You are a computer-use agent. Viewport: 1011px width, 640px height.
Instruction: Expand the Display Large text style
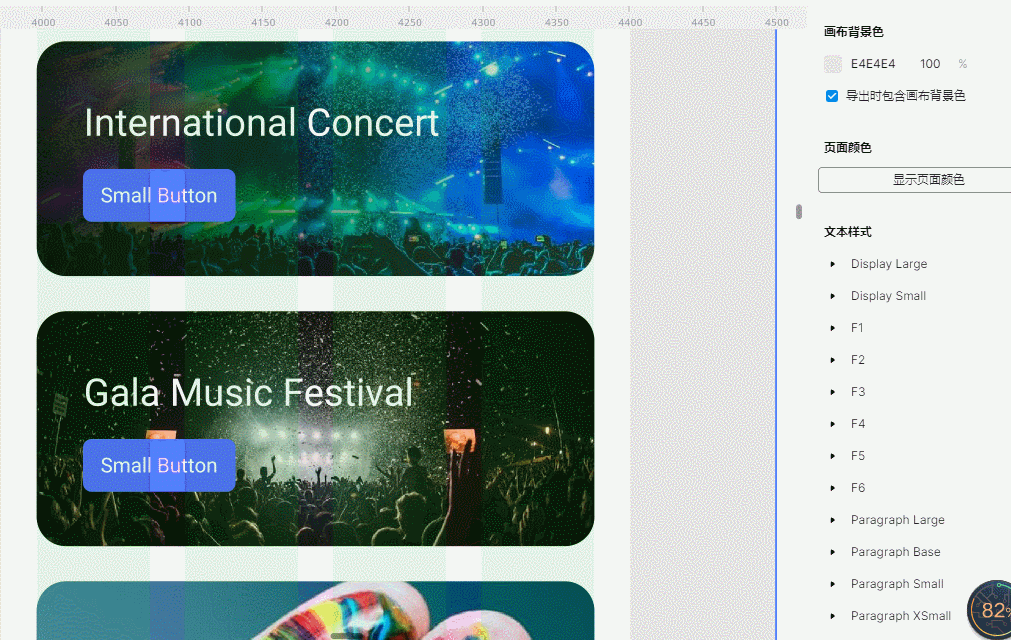833,264
